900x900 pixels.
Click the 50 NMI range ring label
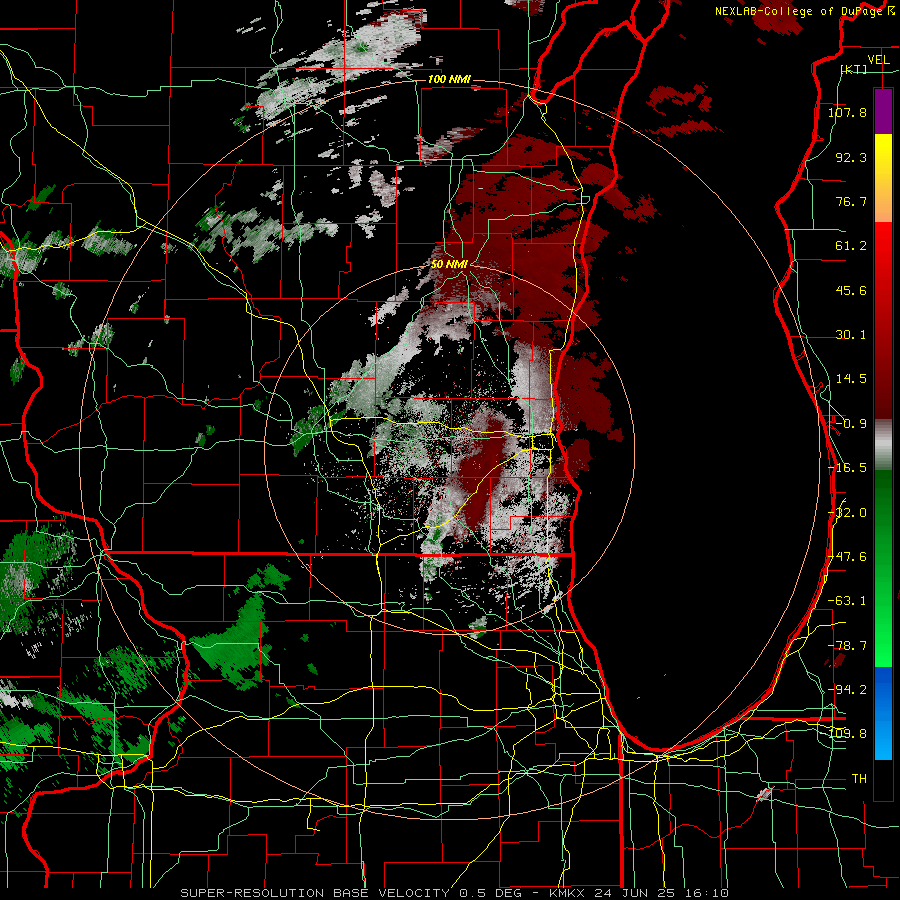pyautogui.click(x=449, y=264)
